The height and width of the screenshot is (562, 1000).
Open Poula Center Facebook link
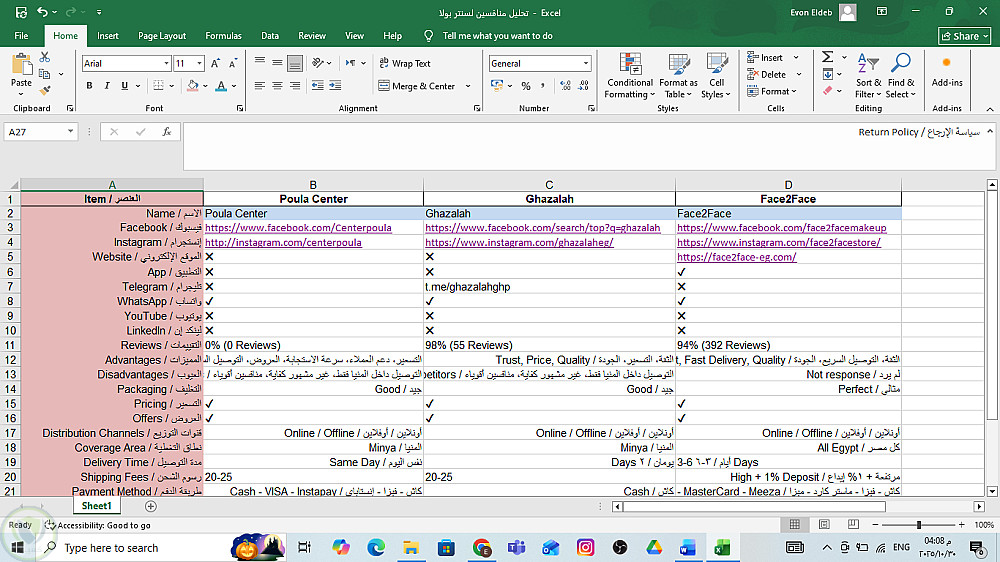(x=298, y=228)
